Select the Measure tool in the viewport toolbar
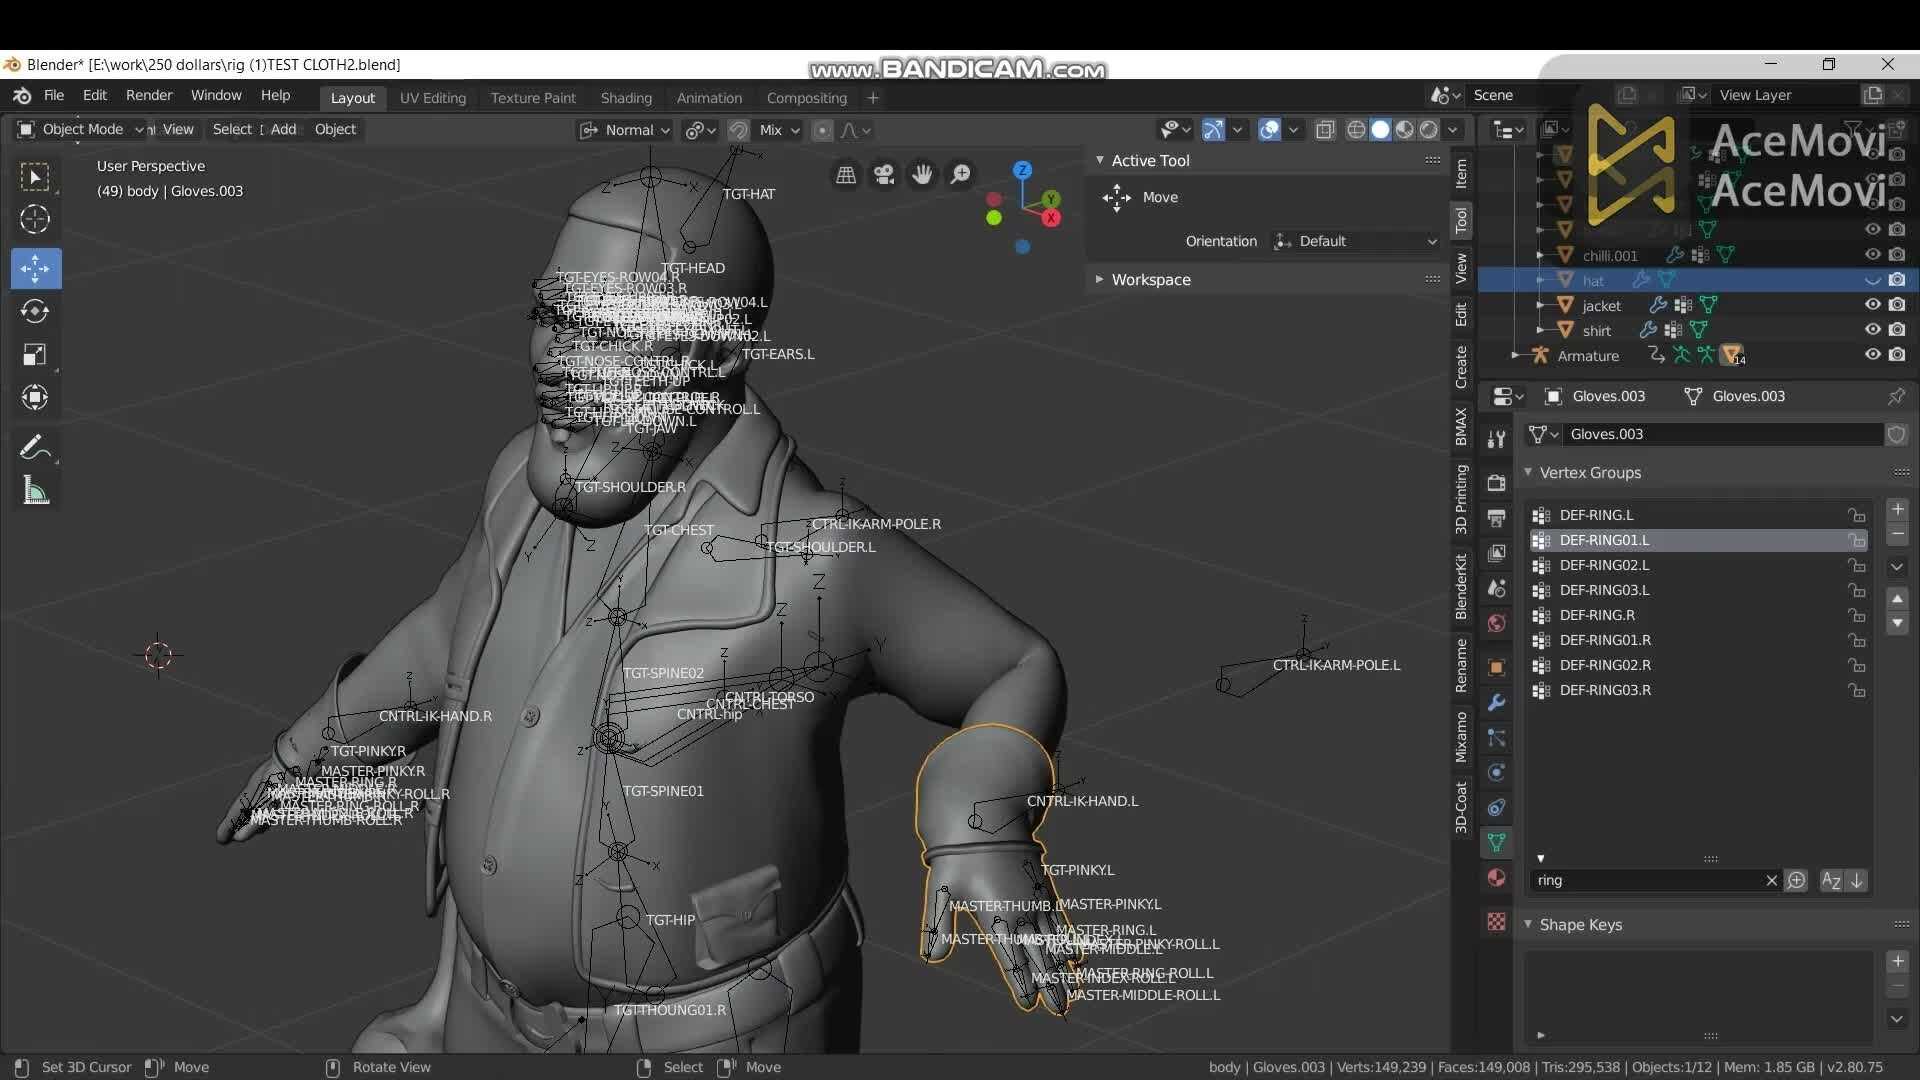Screen dimensions: 1920x1080 pos(36,490)
